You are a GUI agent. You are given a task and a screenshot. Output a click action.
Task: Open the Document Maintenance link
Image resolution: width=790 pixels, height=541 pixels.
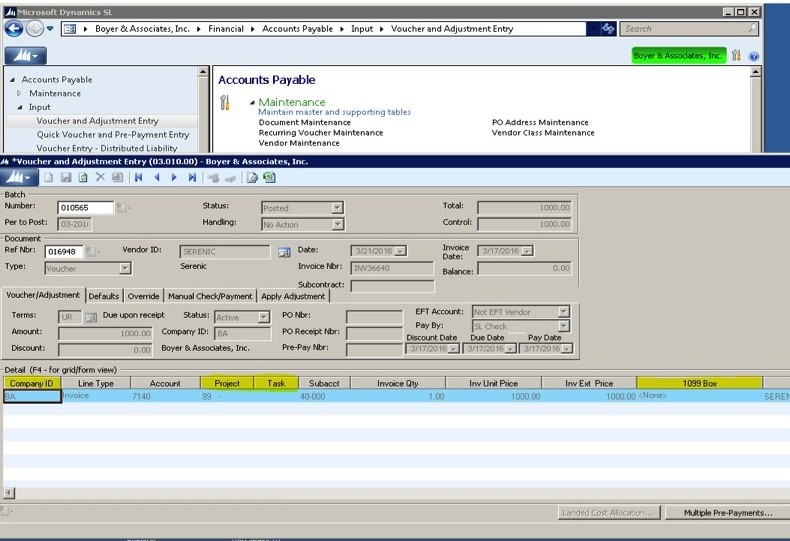[304, 122]
